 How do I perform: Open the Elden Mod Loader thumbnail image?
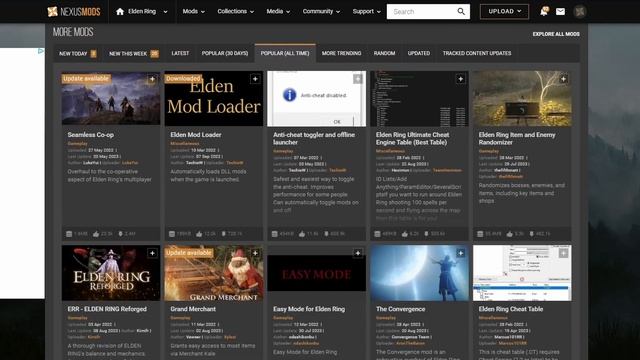[x=214, y=98]
